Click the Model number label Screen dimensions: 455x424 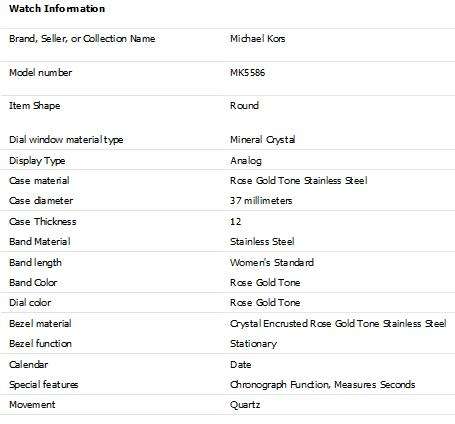(x=40, y=73)
